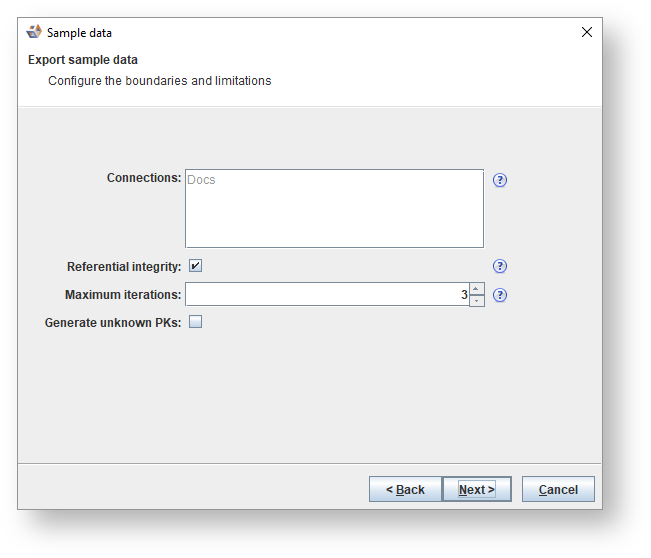651x558 pixels.
Task: Click into the Maximum iterations number field
Action: [x=325, y=295]
